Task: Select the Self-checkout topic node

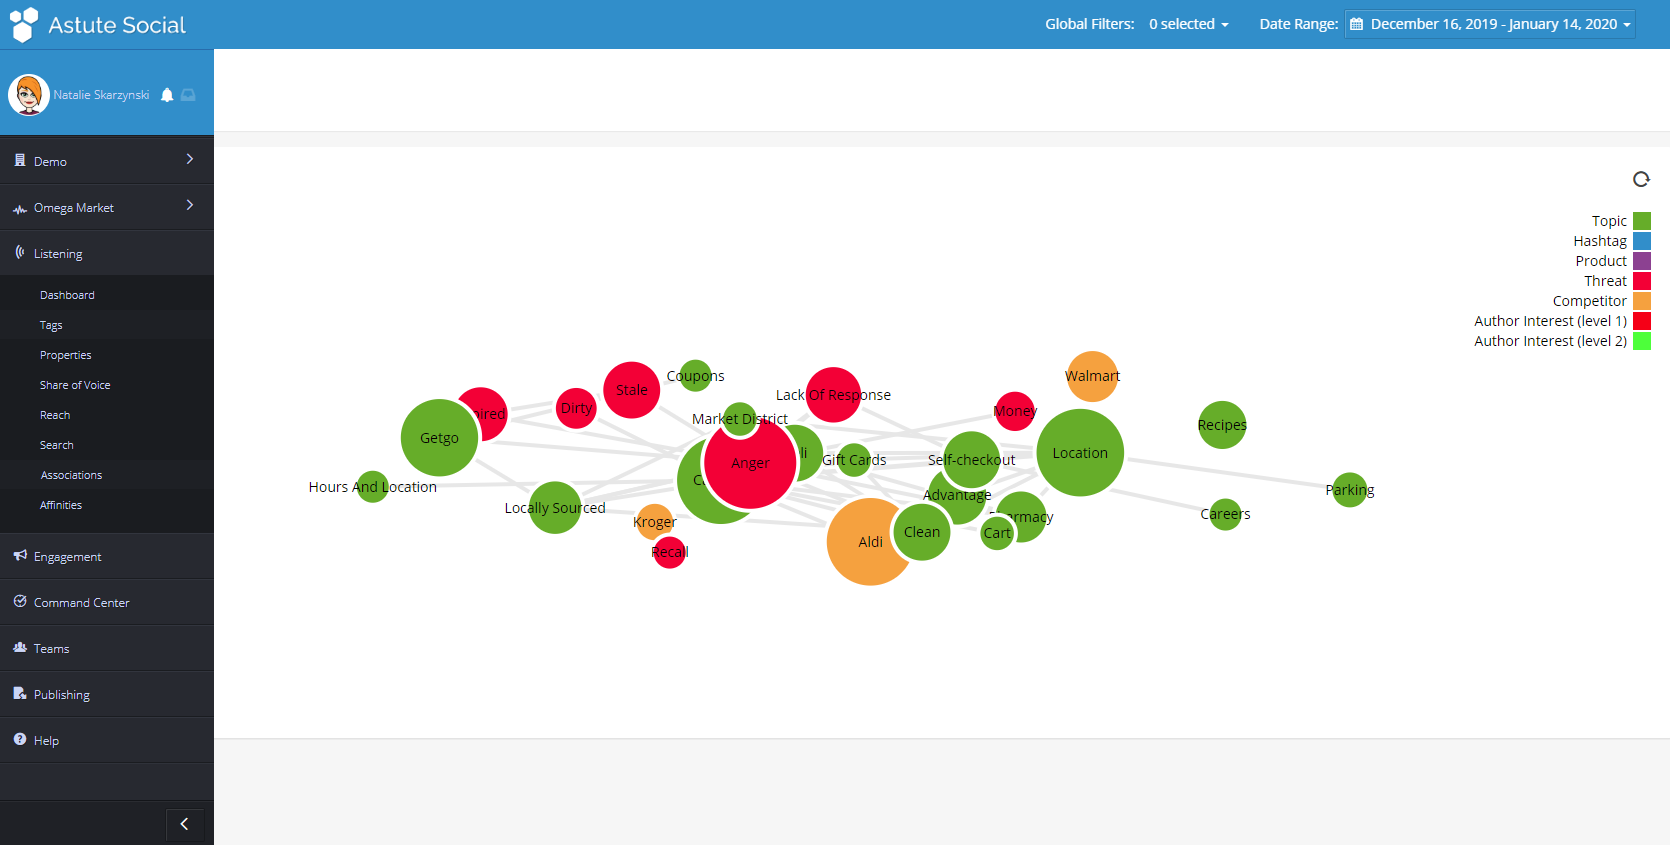Action: pyautogui.click(x=971, y=460)
